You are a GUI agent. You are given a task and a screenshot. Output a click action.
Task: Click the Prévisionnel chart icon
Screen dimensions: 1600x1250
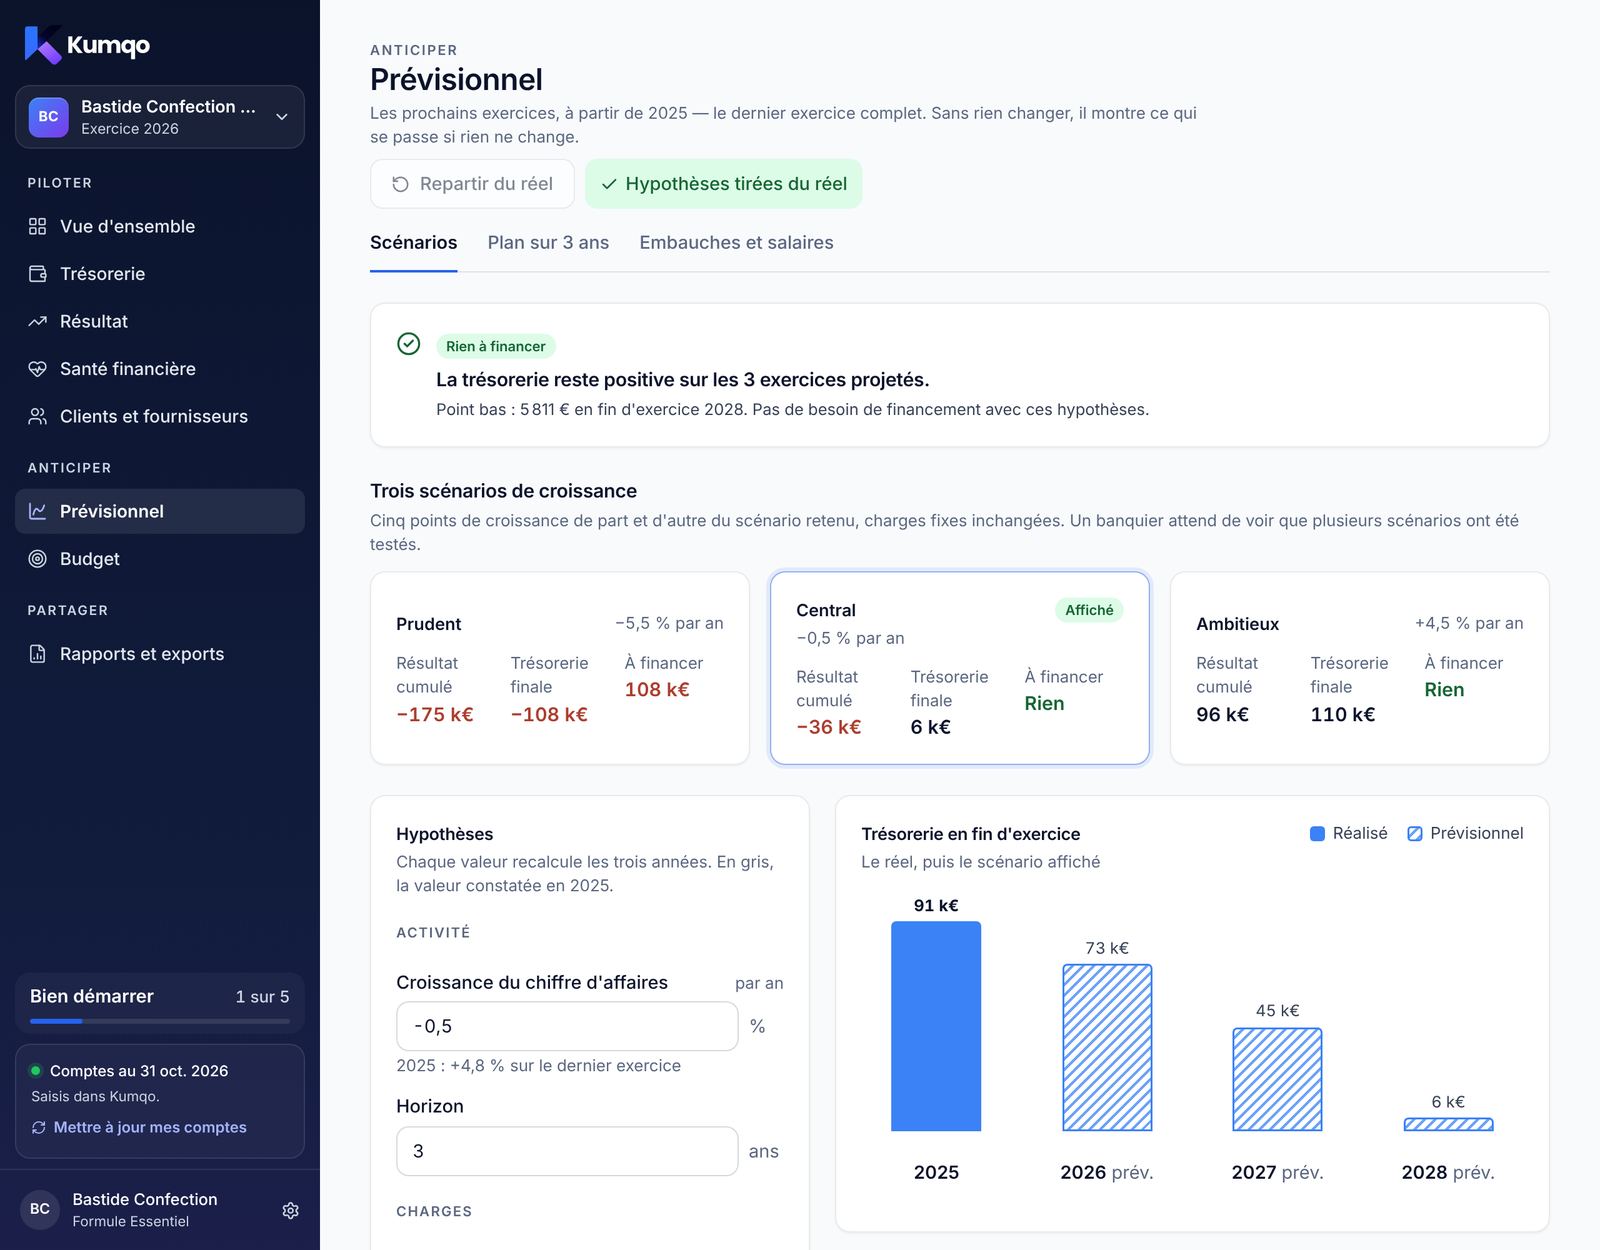pyautogui.click(x=37, y=511)
